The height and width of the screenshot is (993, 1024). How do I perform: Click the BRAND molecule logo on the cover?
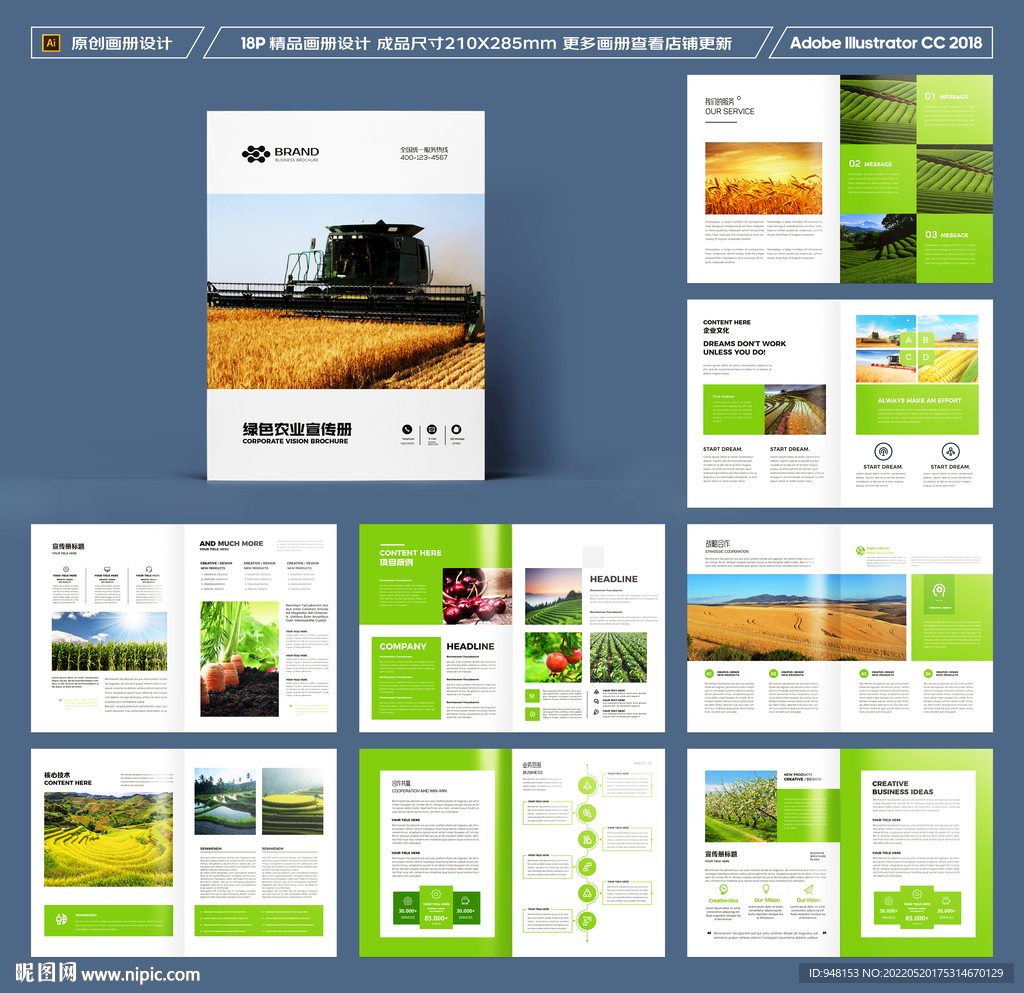256,154
